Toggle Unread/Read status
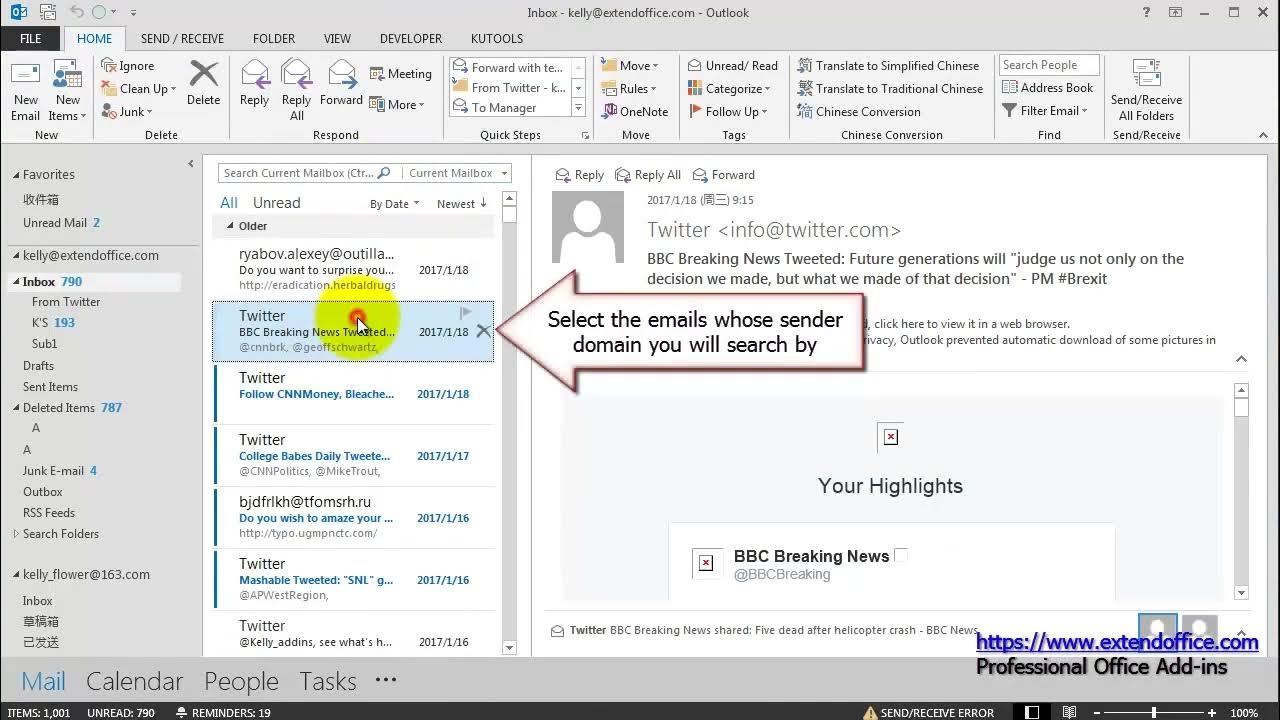 pyautogui.click(x=732, y=66)
